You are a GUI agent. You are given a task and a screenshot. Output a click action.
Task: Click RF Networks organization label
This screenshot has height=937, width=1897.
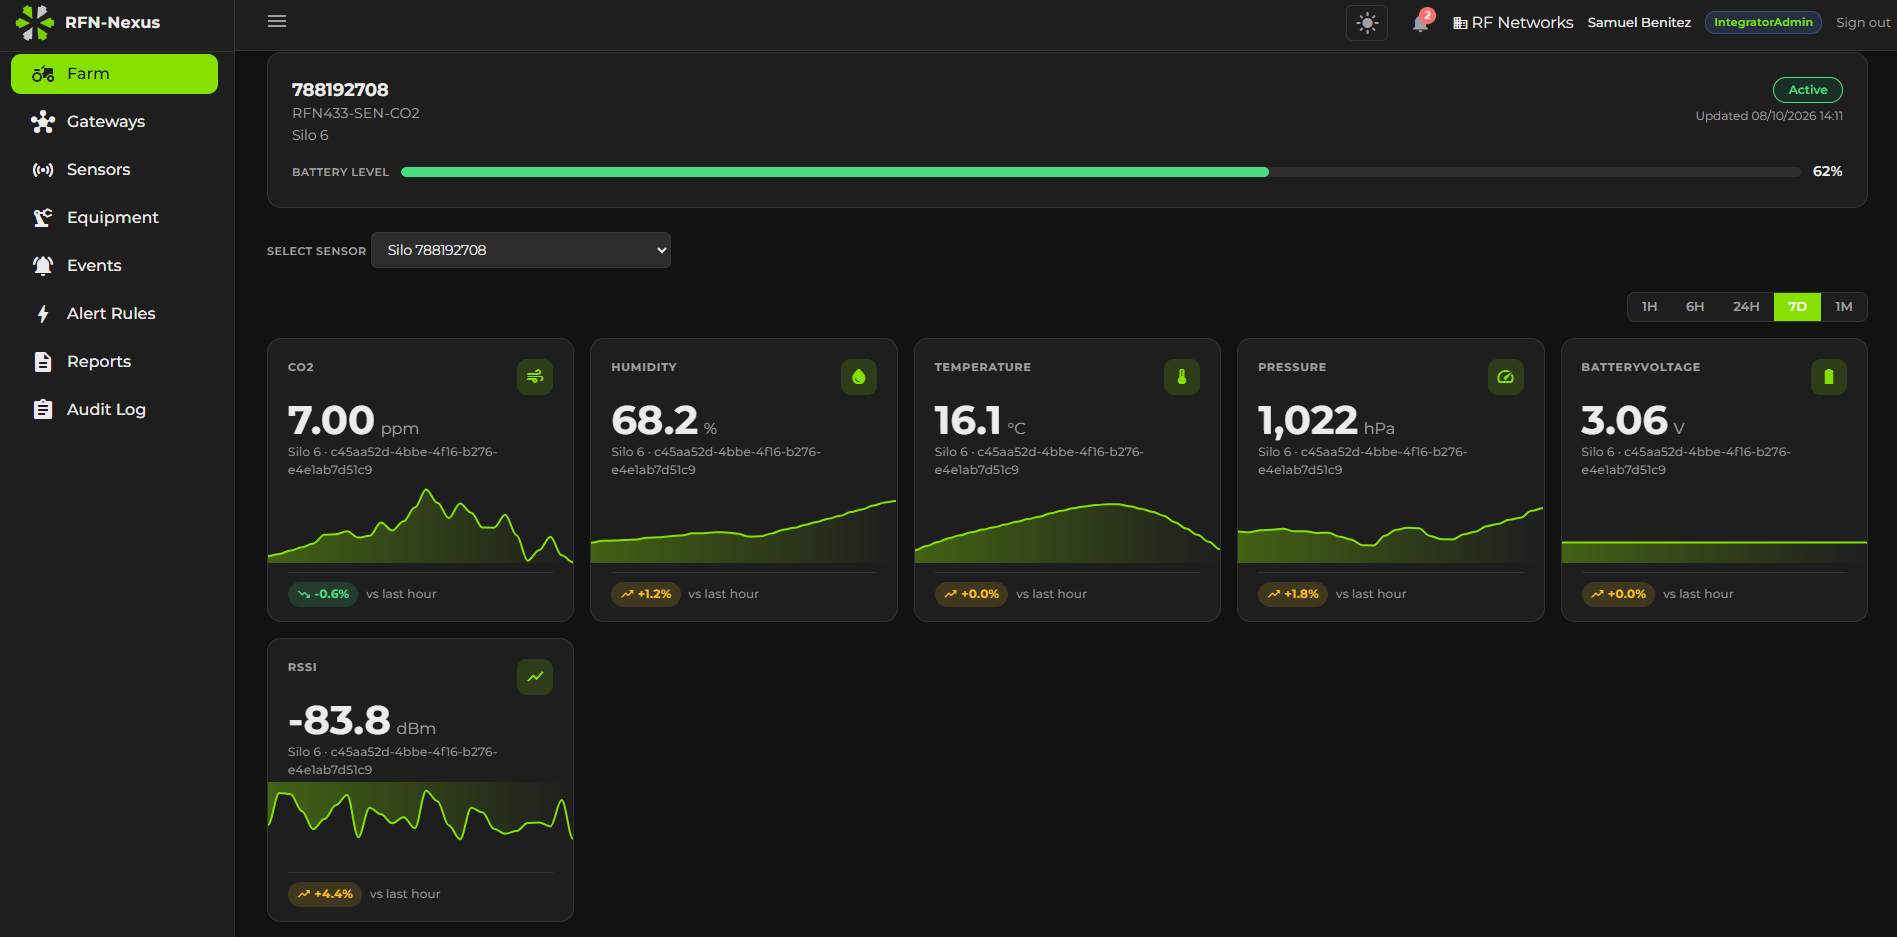click(1513, 22)
